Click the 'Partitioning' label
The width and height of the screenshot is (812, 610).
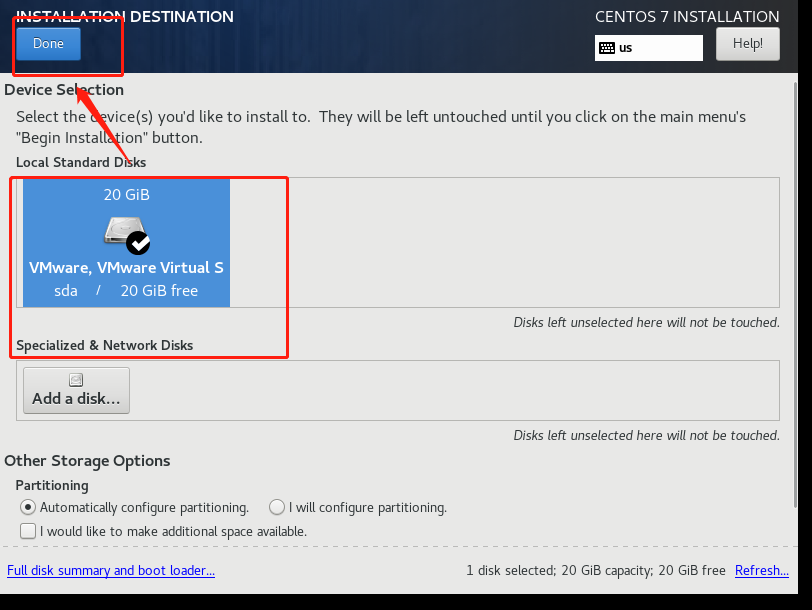click(52, 485)
